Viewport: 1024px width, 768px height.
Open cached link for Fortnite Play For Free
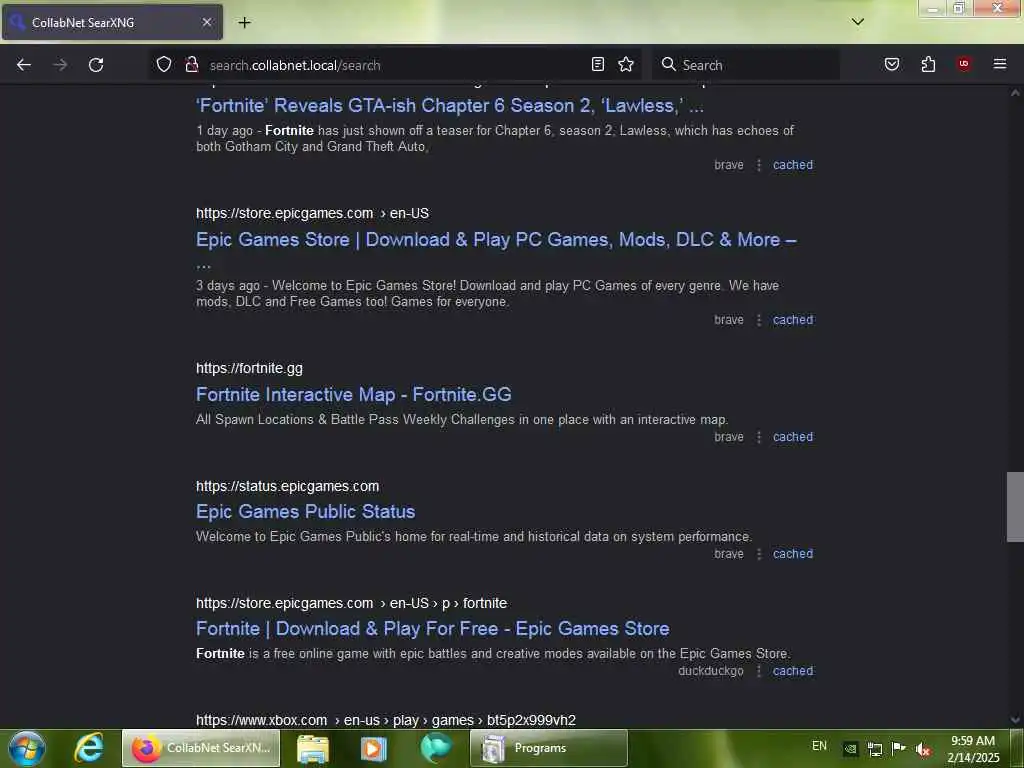793,671
